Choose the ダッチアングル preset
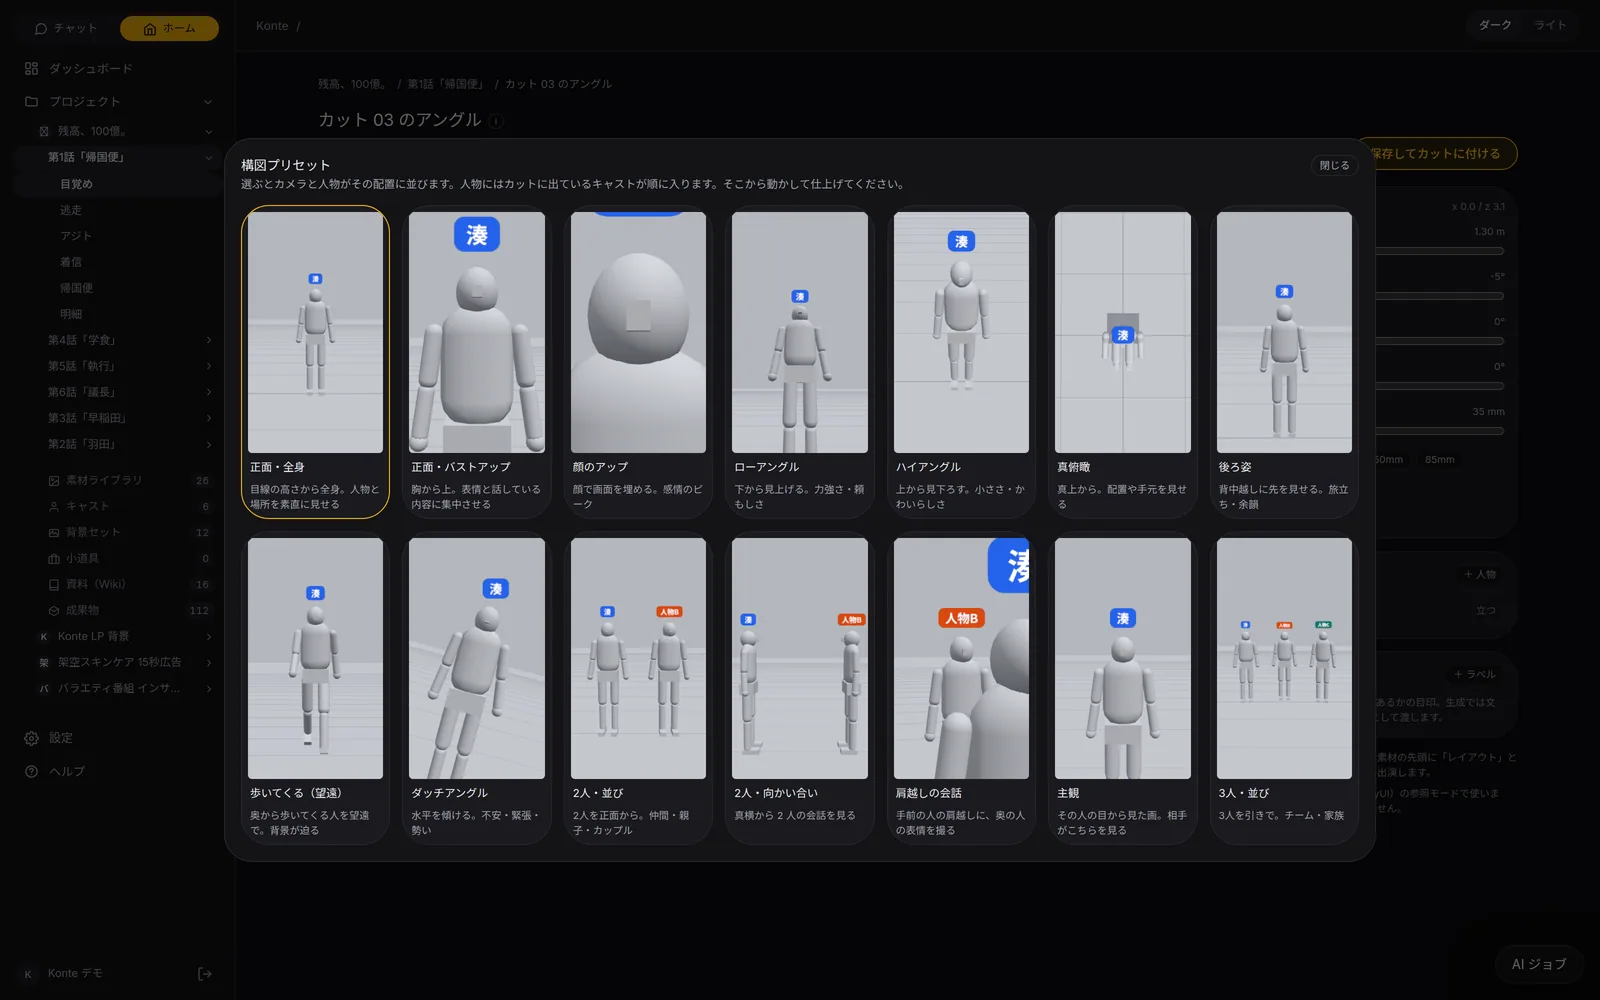The image size is (1600, 1000). (x=477, y=688)
